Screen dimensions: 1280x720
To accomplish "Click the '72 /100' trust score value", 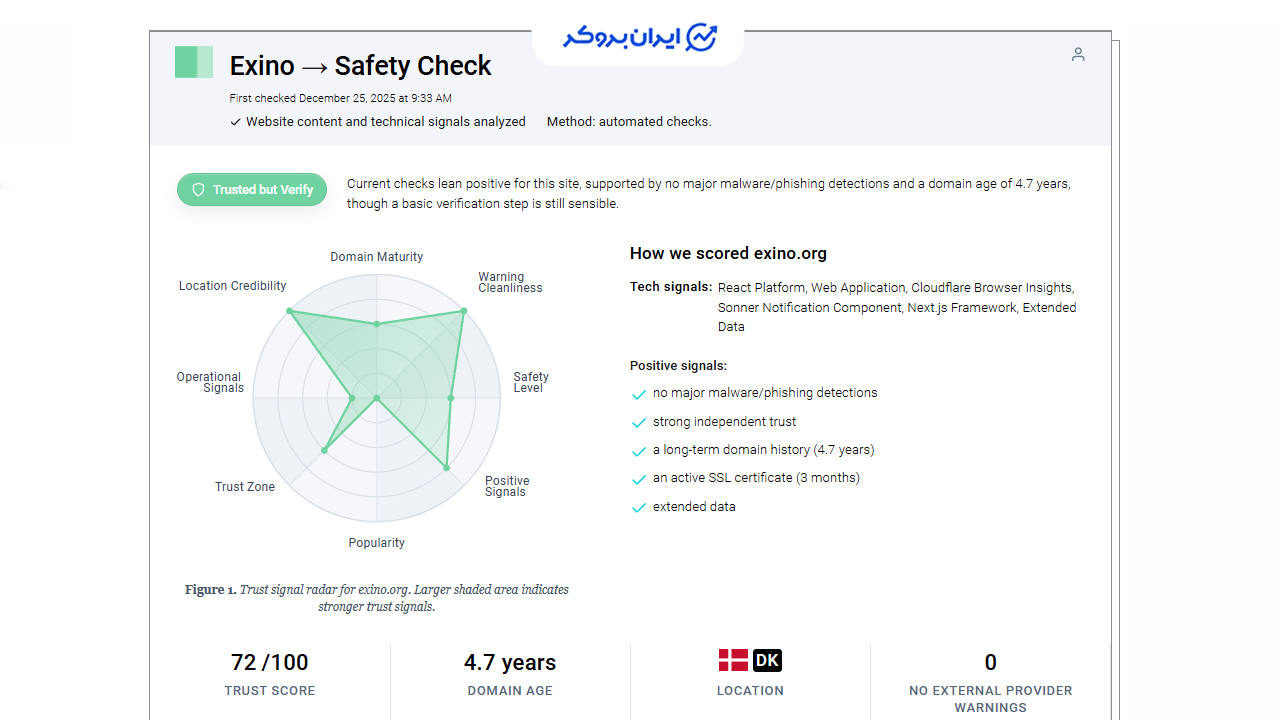I will pyautogui.click(x=270, y=662).
